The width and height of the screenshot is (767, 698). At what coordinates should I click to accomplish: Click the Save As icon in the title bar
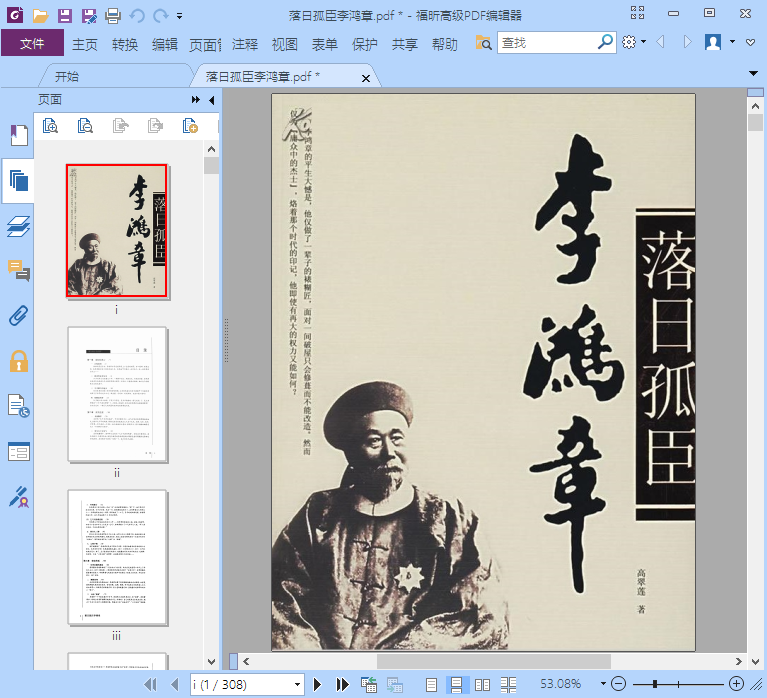tap(89, 16)
